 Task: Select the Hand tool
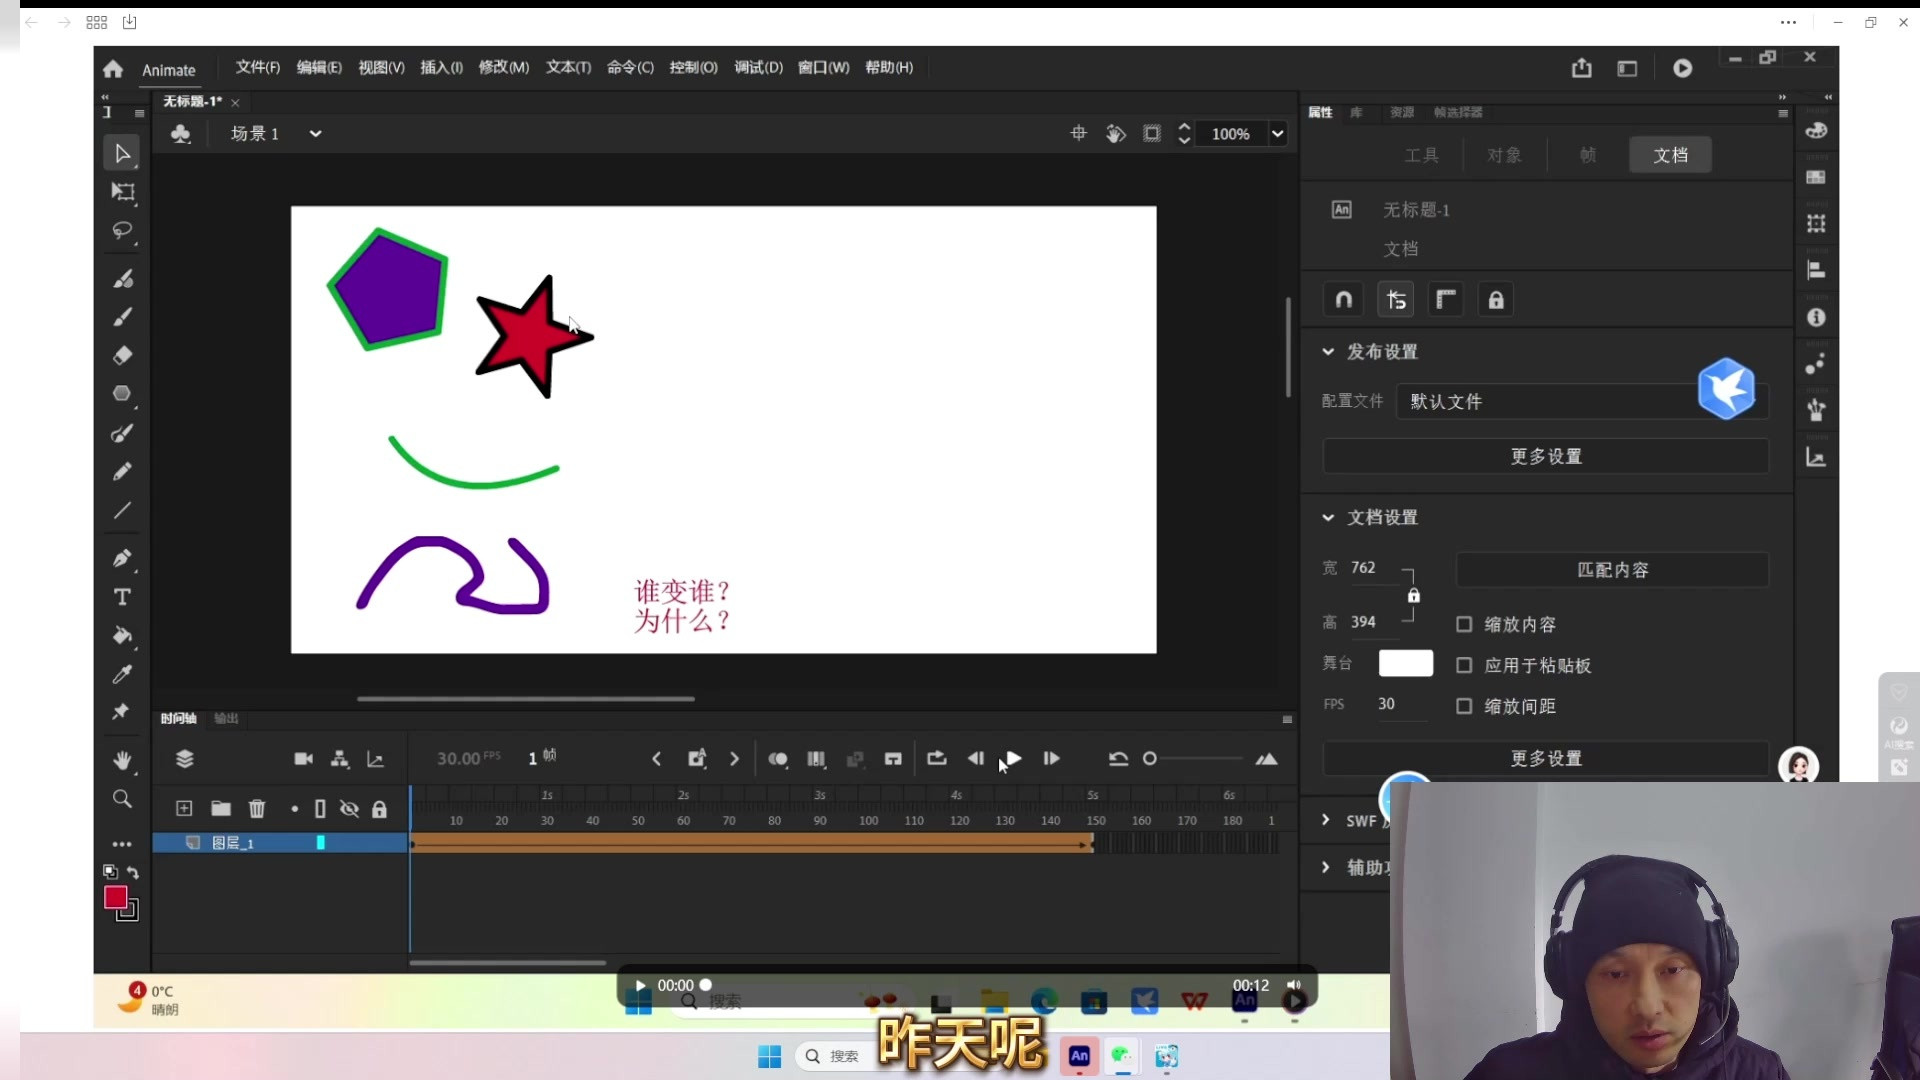(122, 761)
